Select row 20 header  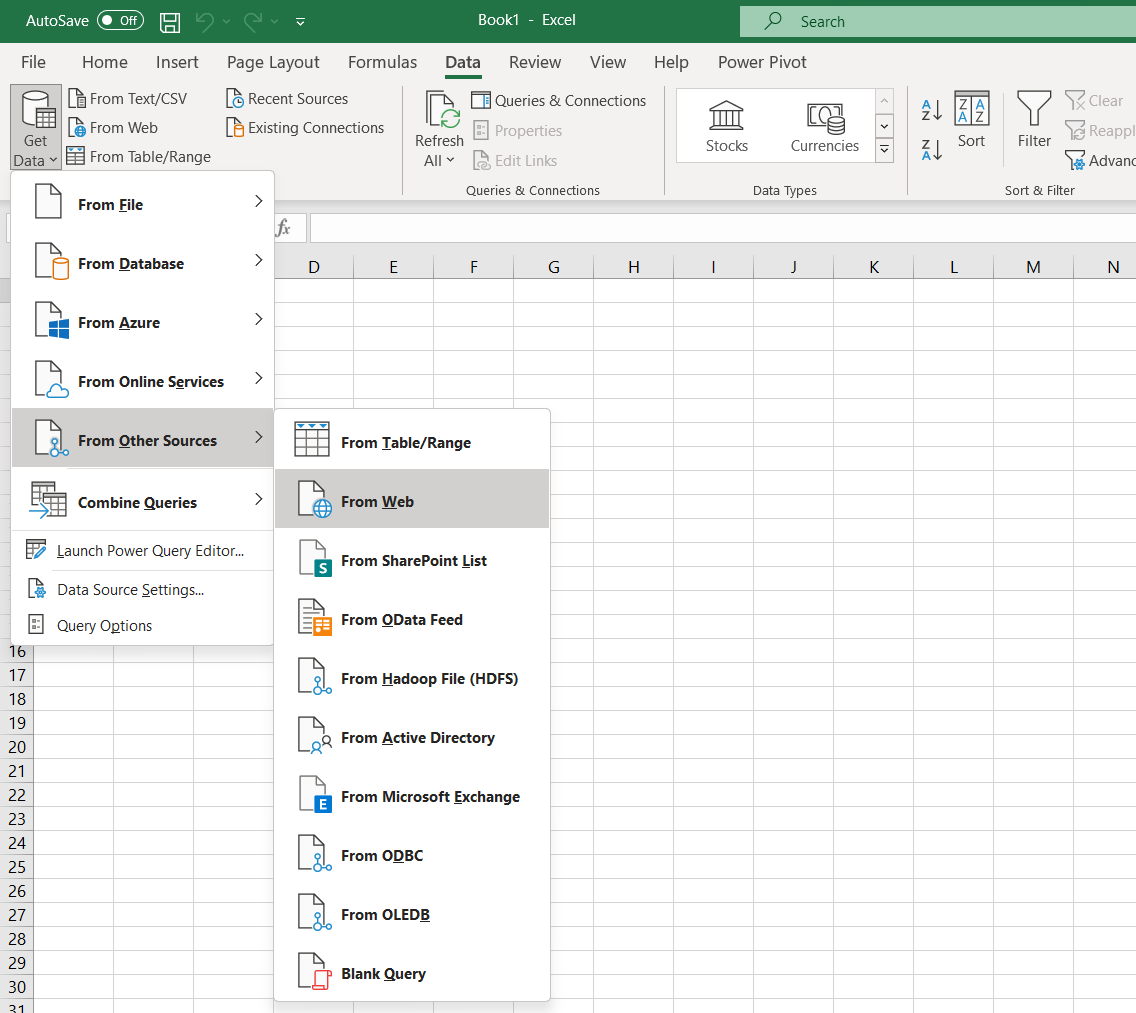point(17,746)
